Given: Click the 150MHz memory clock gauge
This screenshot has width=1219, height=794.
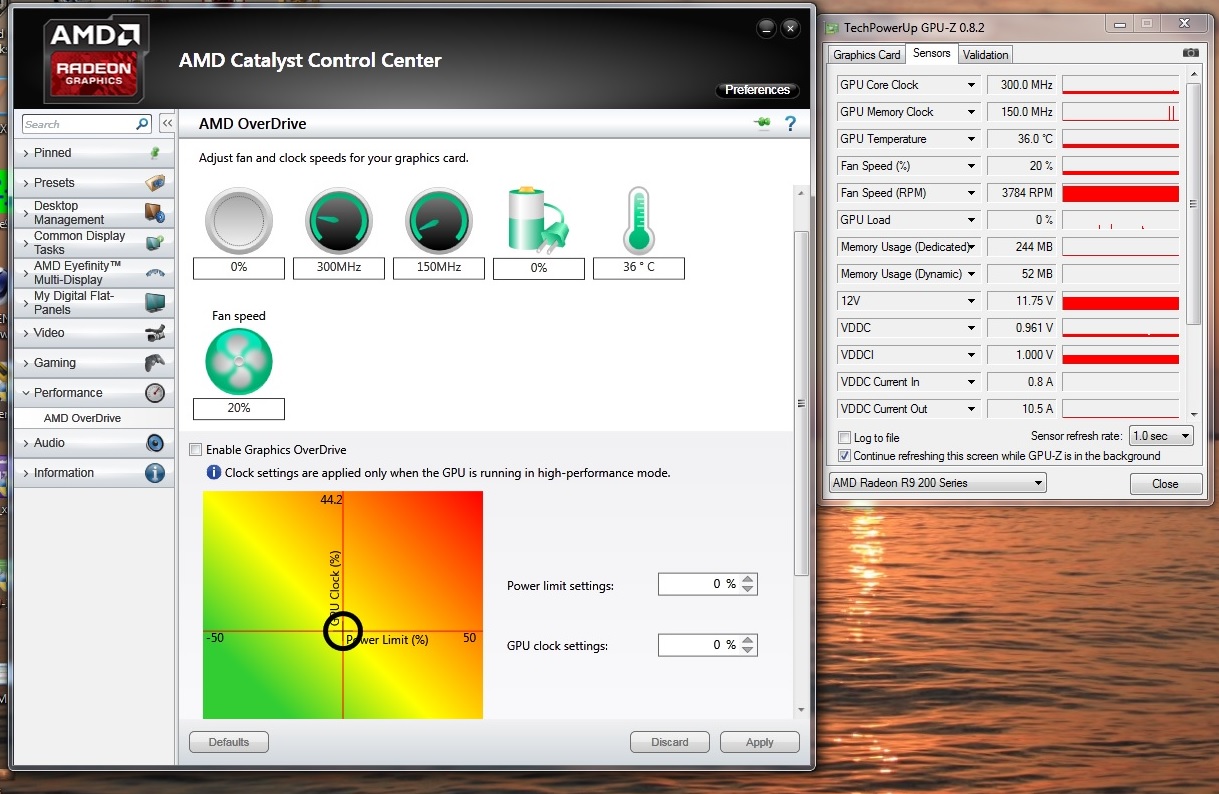Looking at the screenshot, I should pos(439,221).
